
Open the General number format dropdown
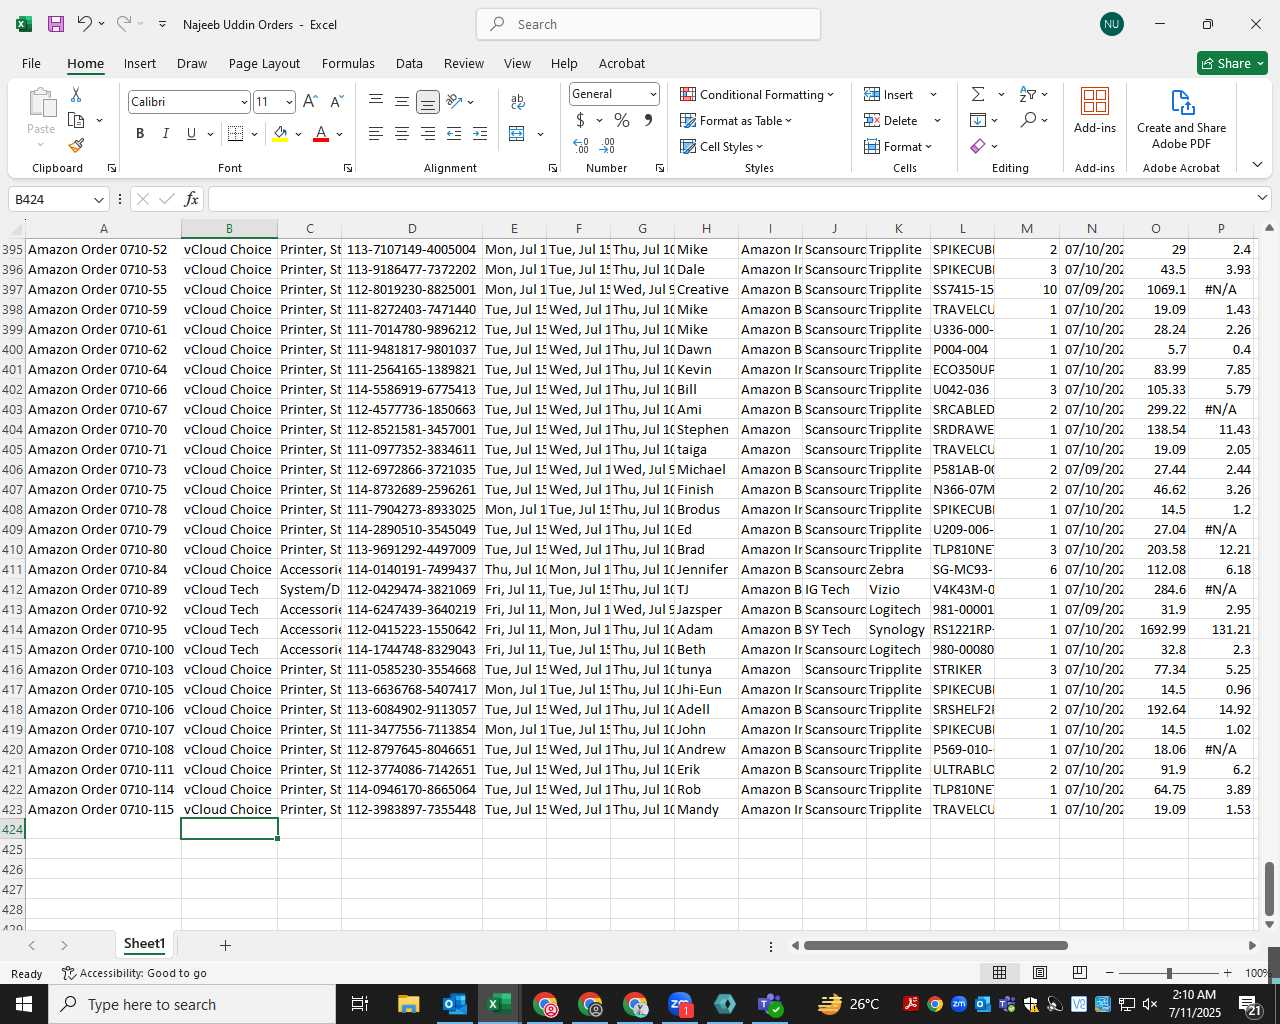pyautogui.click(x=653, y=94)
